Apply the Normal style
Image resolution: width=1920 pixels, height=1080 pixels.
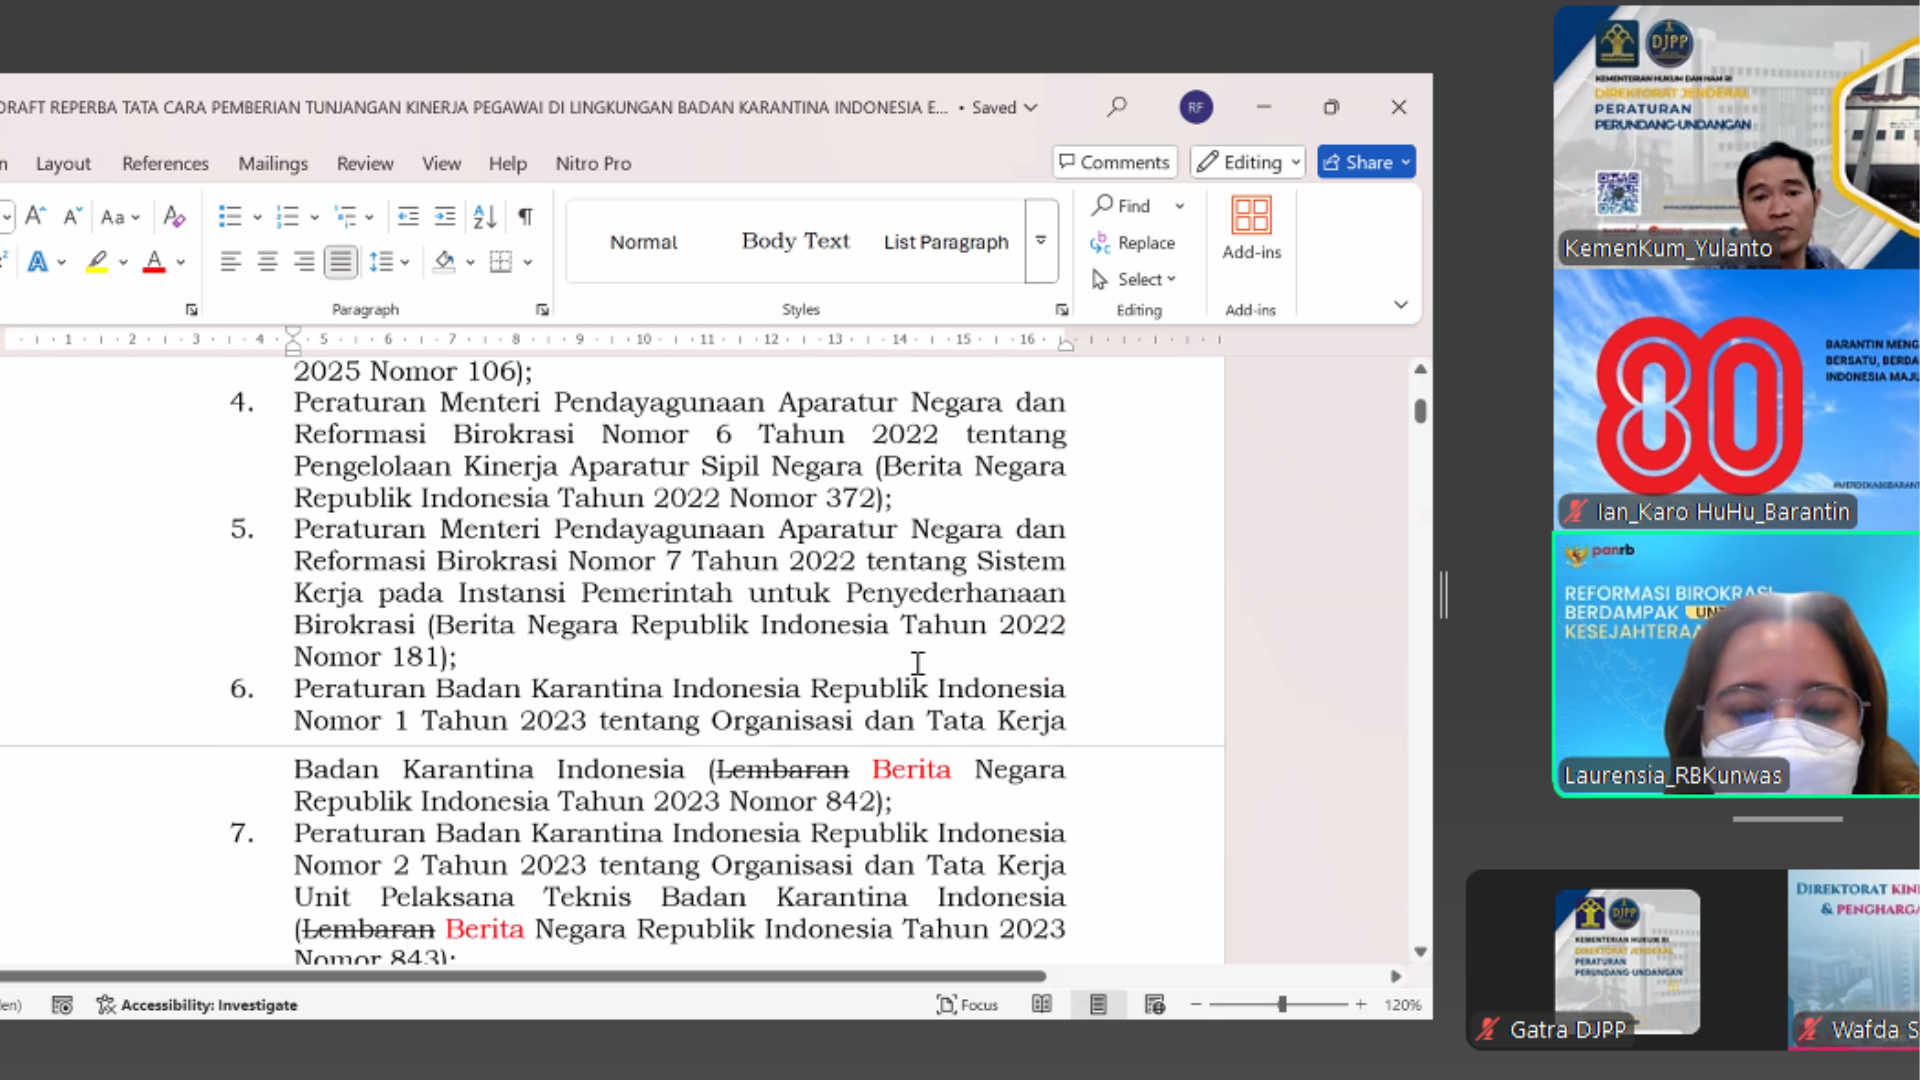pyautogui.click(x=643, y=242)
